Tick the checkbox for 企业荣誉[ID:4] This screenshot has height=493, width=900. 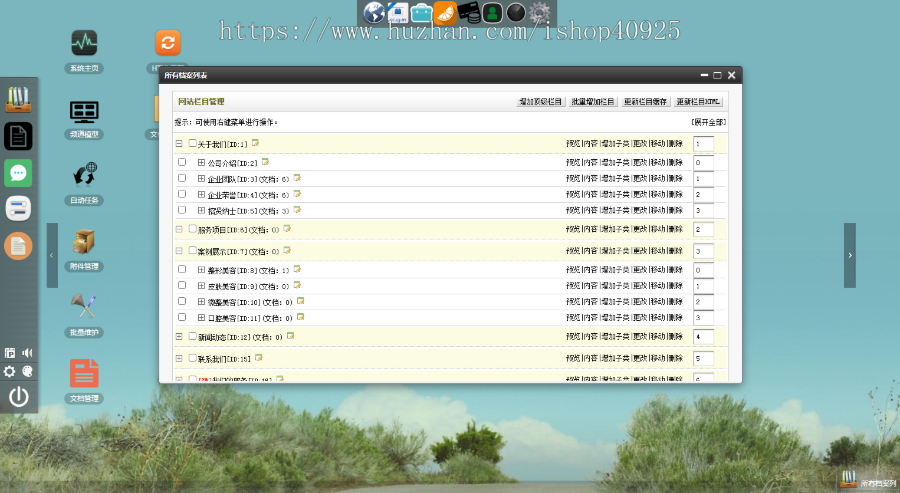pyautogui.click(x=182, y=194)
